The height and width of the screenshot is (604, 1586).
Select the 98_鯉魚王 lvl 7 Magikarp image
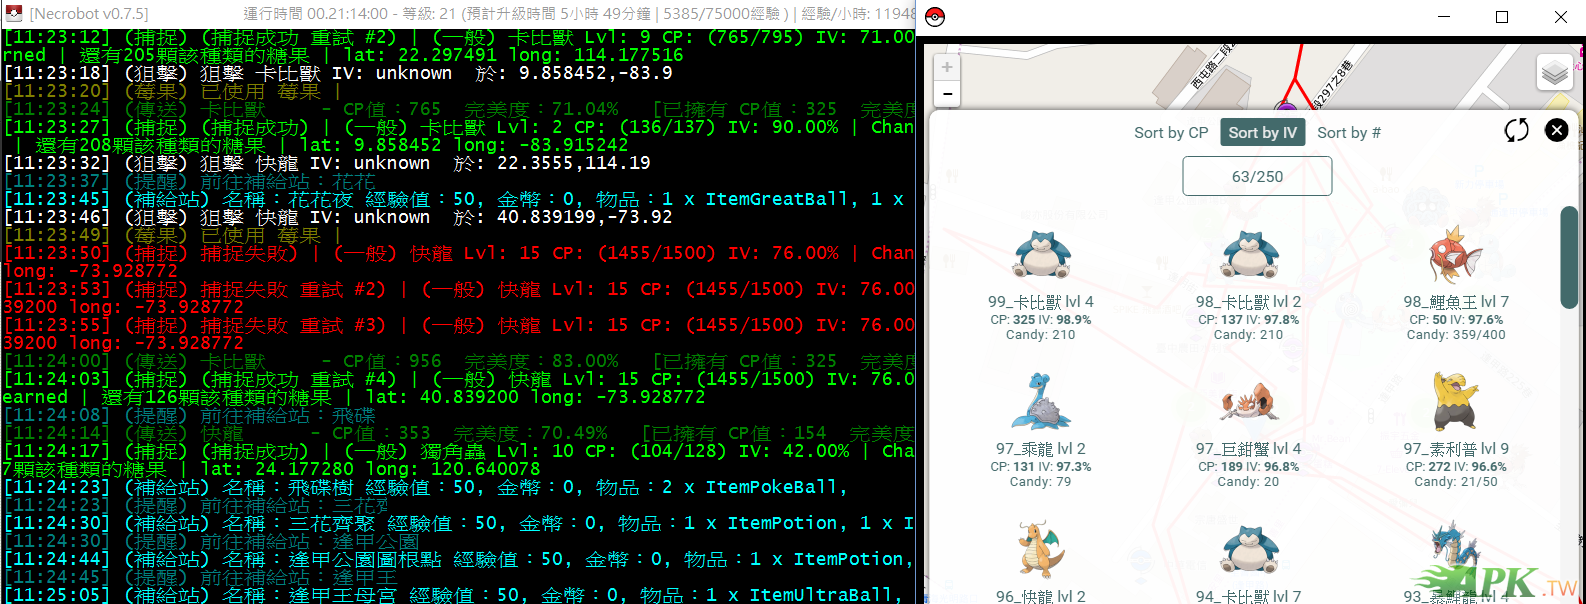click(1456, 256)
